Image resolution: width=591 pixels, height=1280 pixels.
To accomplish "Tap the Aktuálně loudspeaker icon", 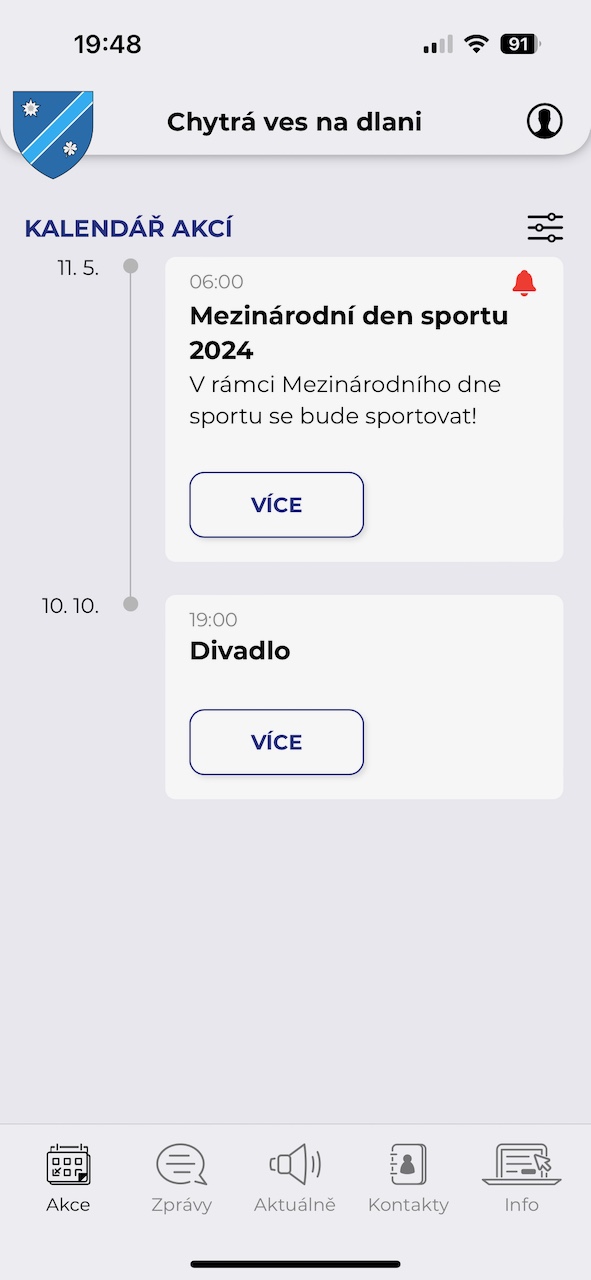I will tap(295, 1165).
